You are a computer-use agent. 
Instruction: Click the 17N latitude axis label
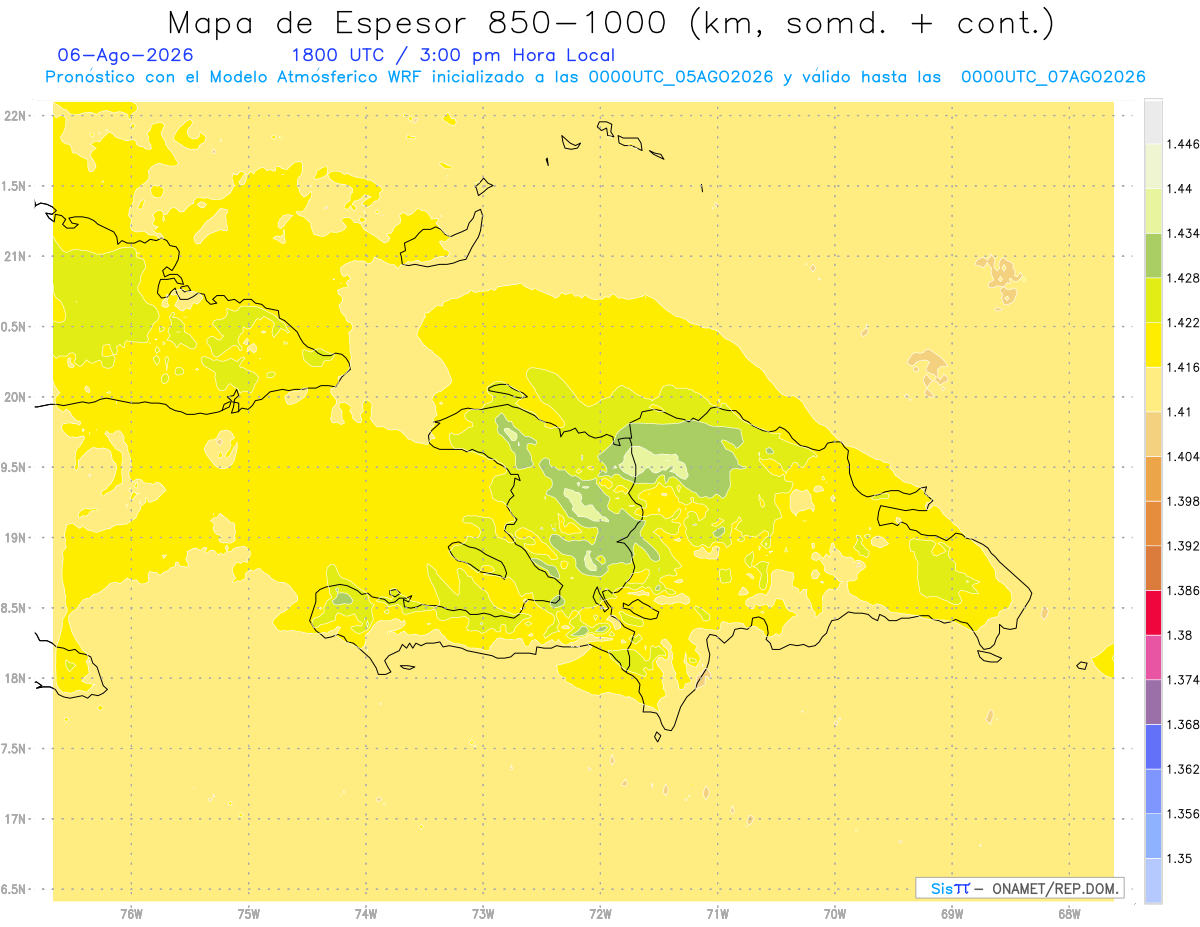(x=14, y=819)
